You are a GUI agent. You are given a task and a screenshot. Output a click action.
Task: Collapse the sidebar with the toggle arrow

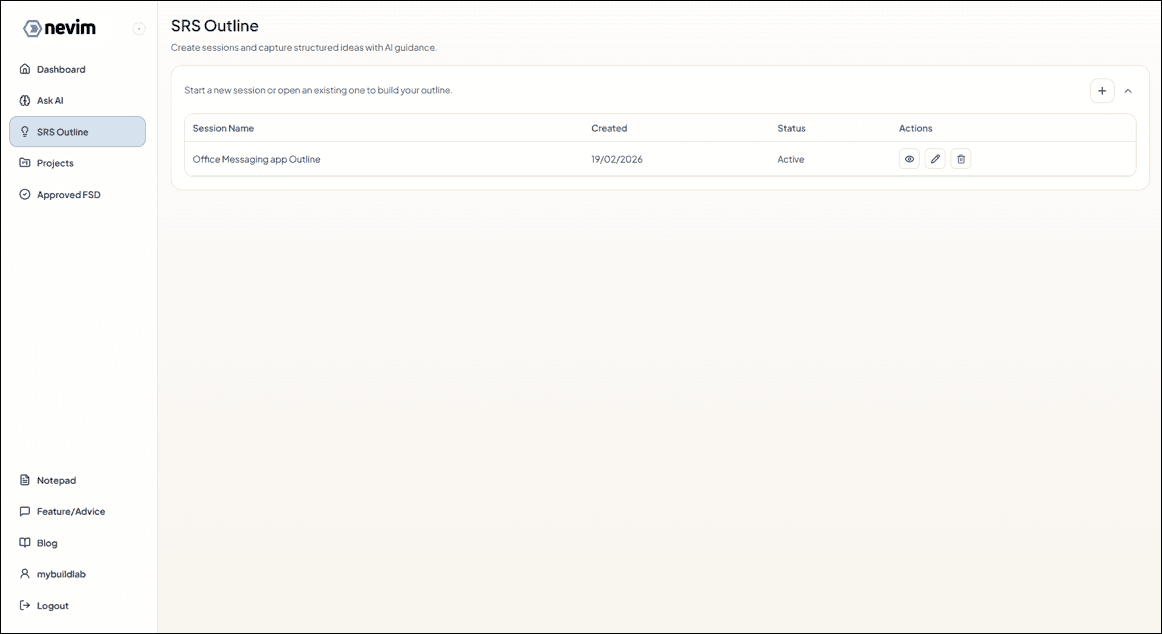(x=139, y=29)
